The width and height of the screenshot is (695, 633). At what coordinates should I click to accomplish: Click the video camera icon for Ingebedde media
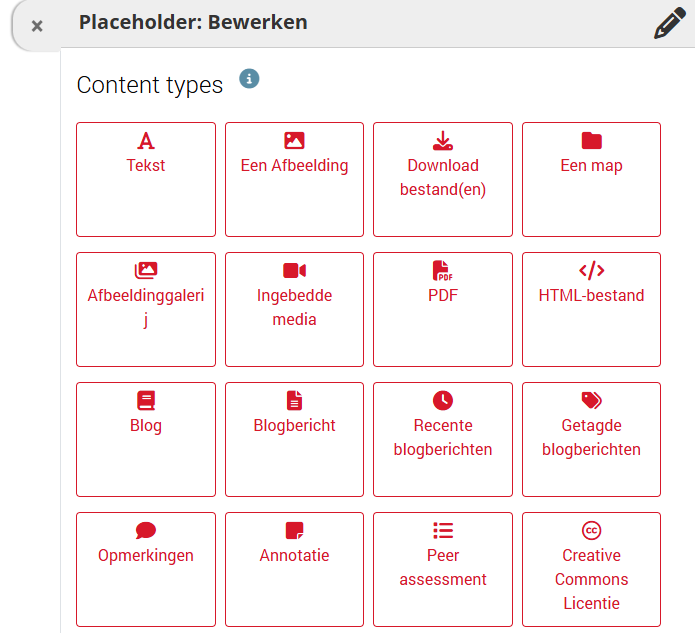click(x=294, y=270)
